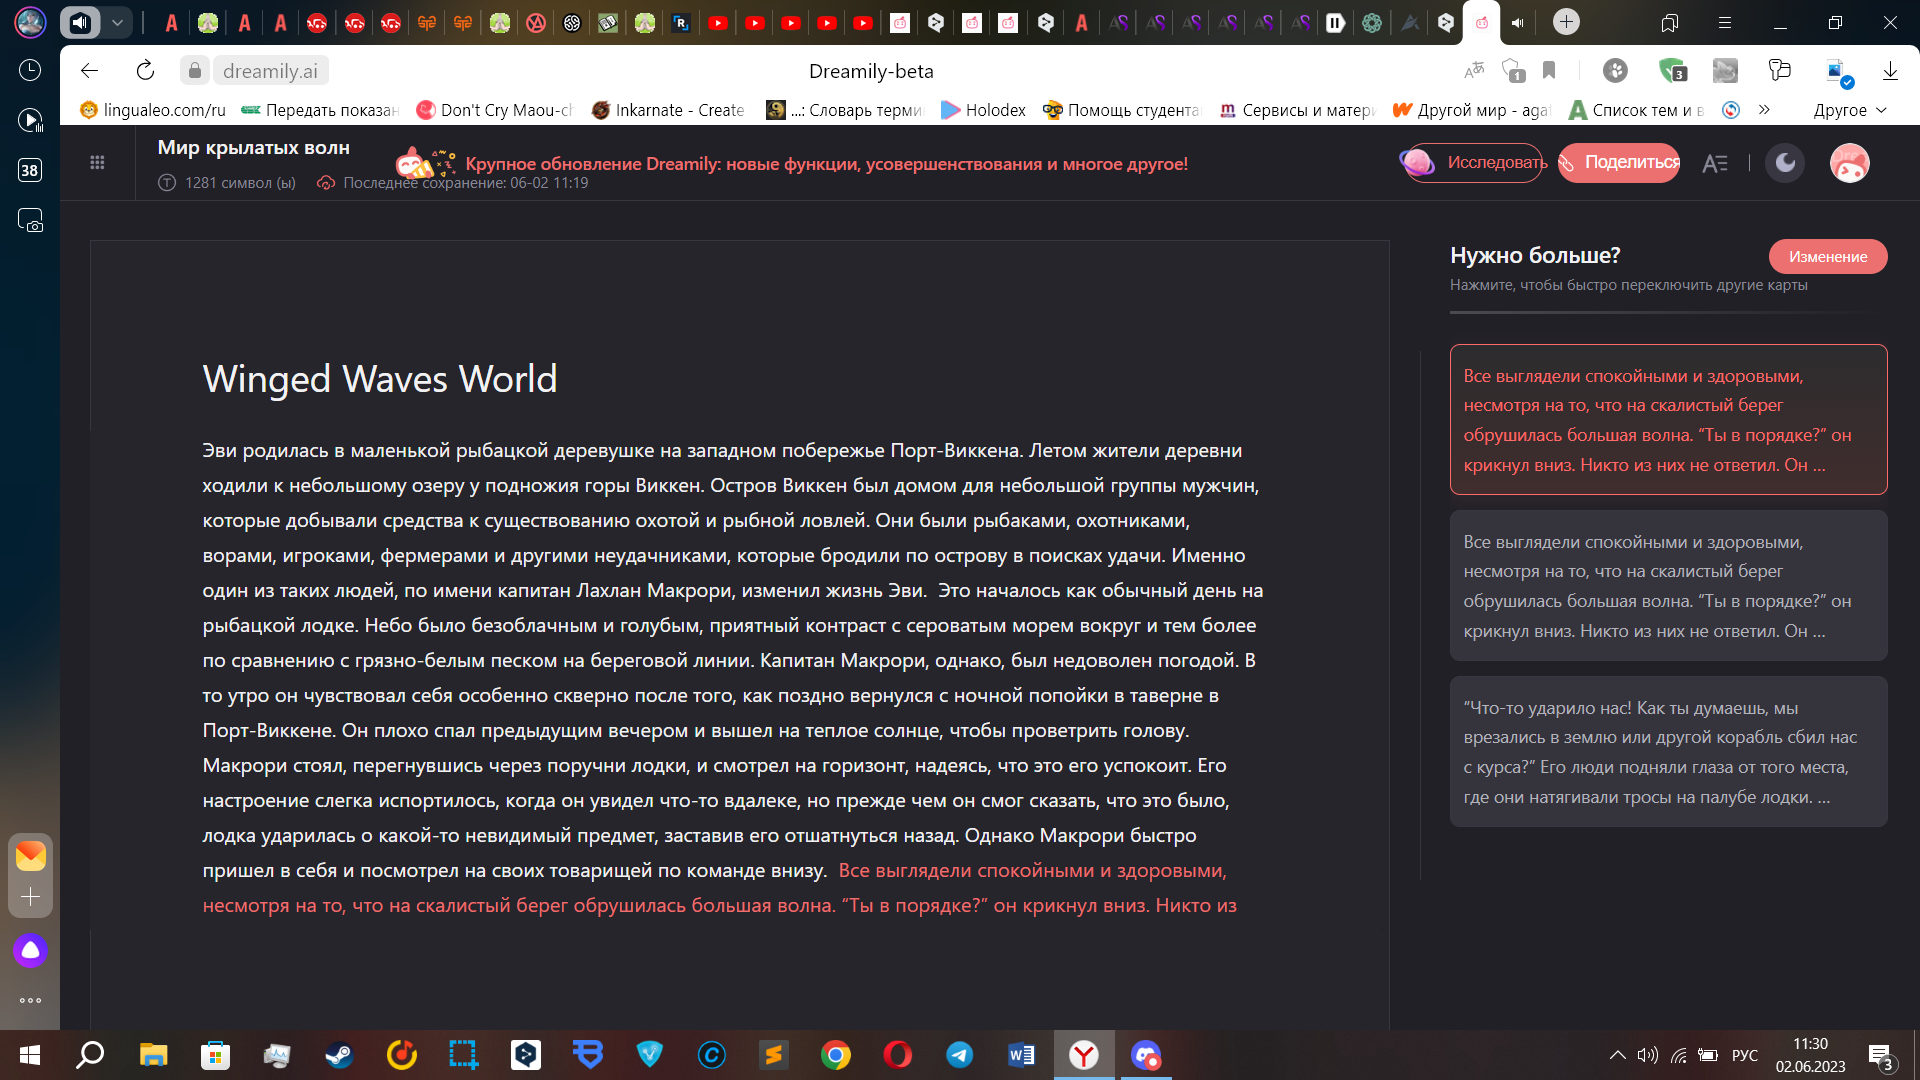Image resolution: width=1920 pixels, height=1080 pixels.
Task: Reload the page with refresh icon
Action: coord(145,70)
